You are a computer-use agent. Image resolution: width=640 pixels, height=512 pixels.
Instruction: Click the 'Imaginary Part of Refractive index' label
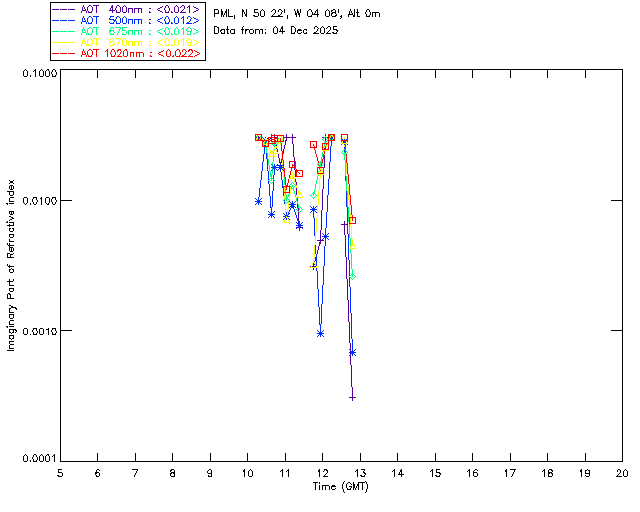[x=11, y=265]
